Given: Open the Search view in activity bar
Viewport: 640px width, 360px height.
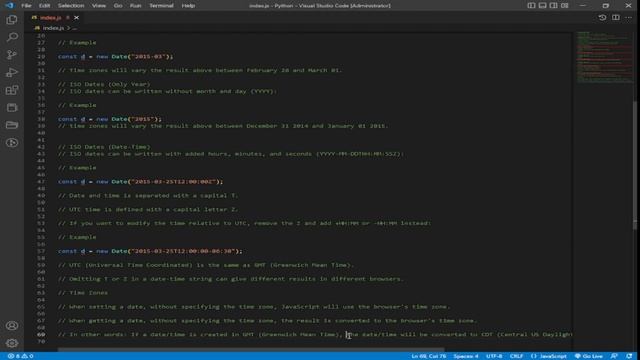Looking at the screenshot, I should coord(12,37).
